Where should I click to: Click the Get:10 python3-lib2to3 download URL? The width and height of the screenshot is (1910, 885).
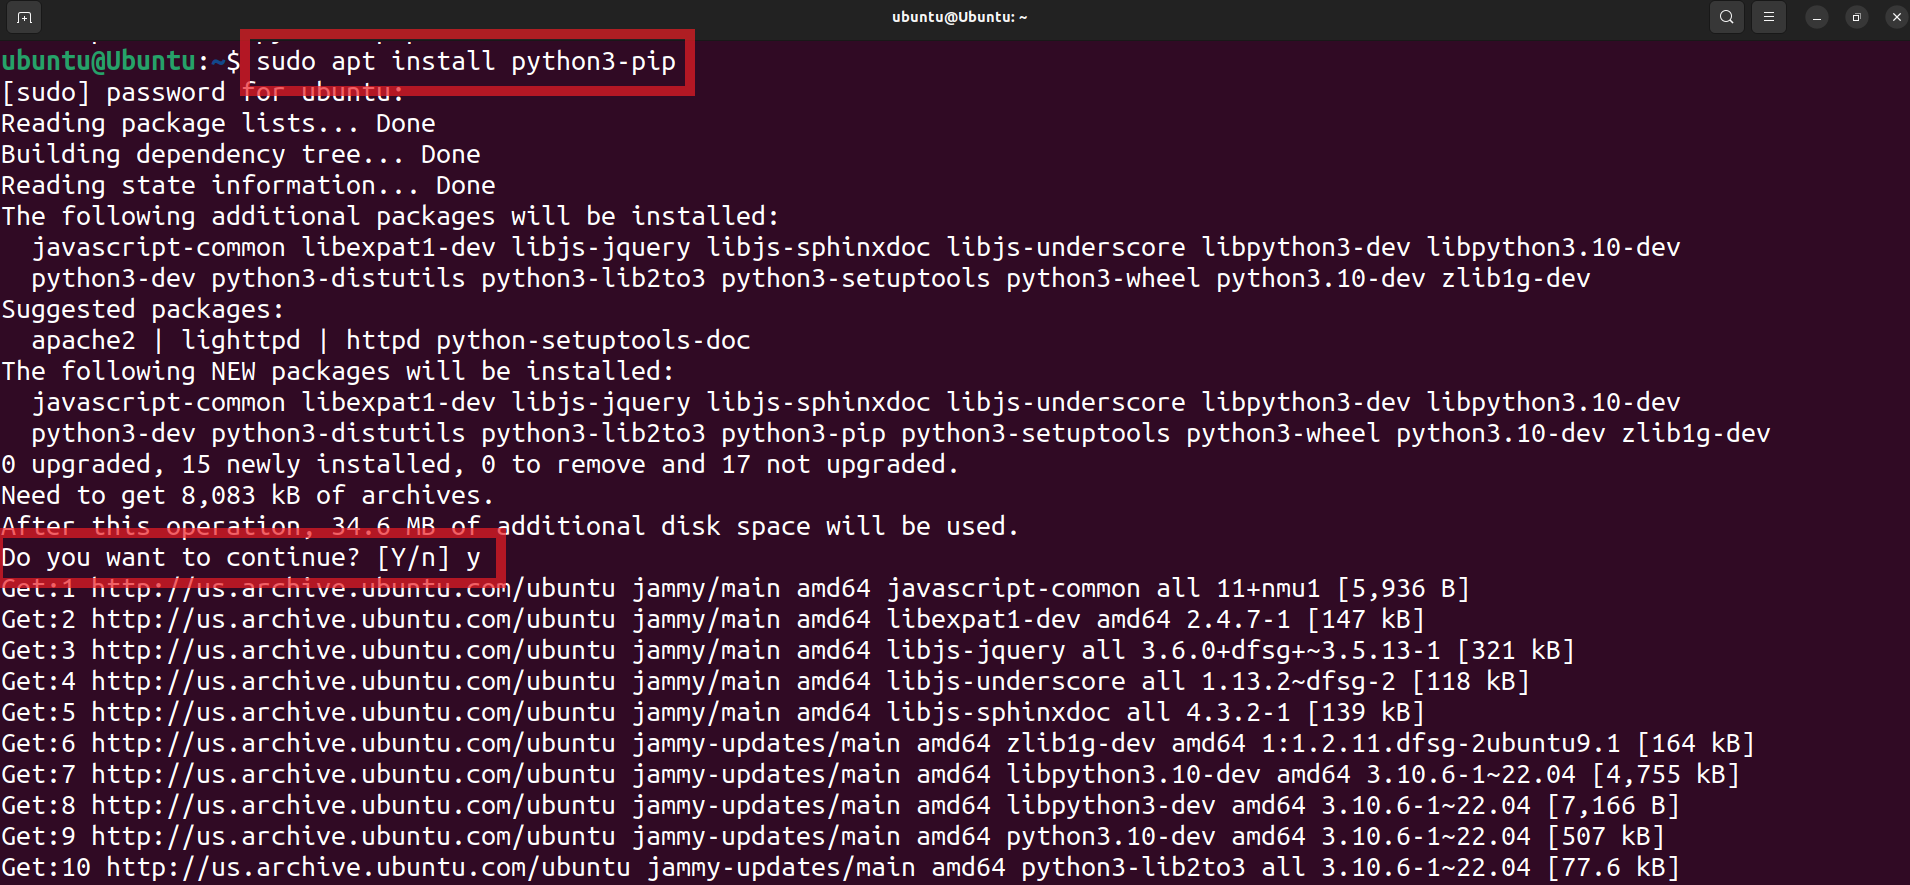point(368,868)
